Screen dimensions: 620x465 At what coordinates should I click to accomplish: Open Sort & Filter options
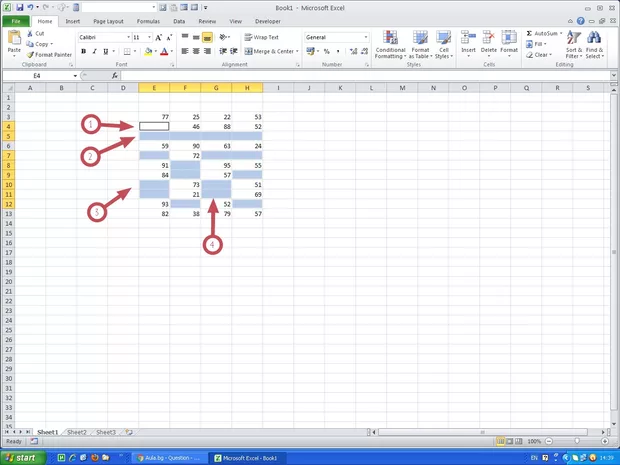point(574,45)
